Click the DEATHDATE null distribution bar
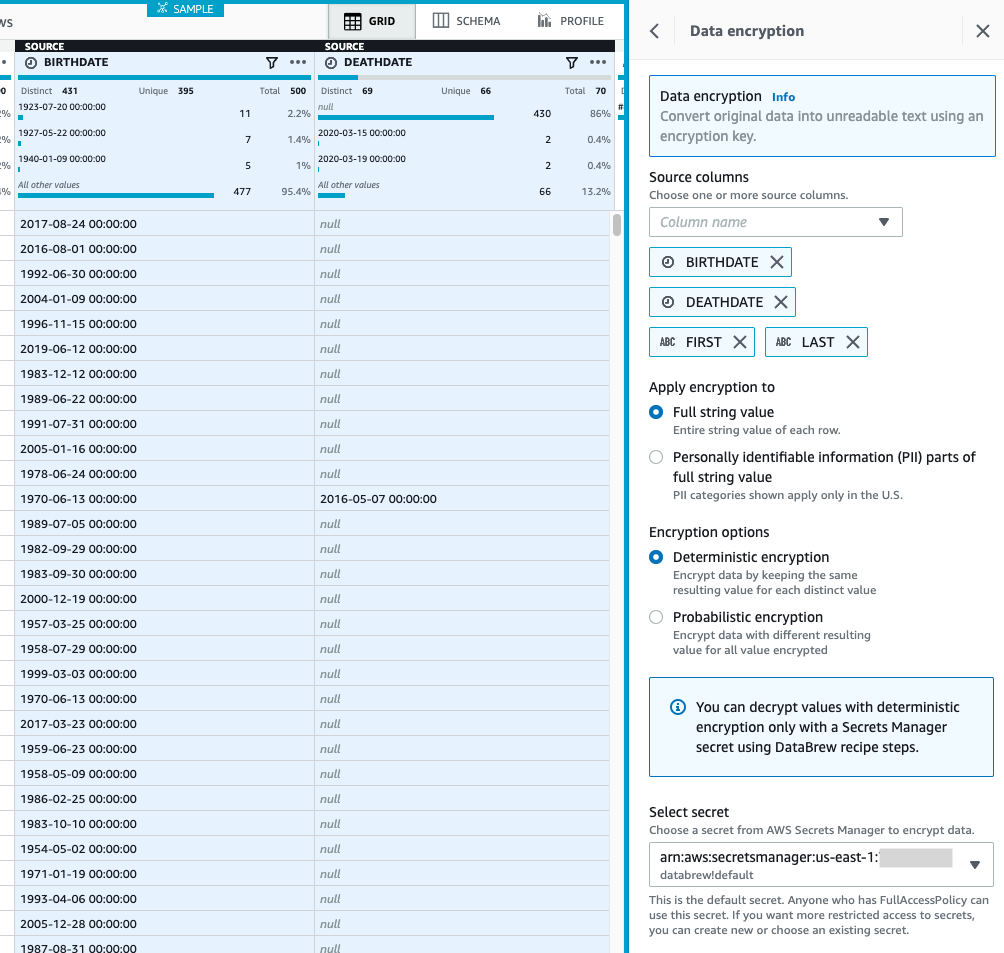1004x953 pixels. [x=406, y=118]
